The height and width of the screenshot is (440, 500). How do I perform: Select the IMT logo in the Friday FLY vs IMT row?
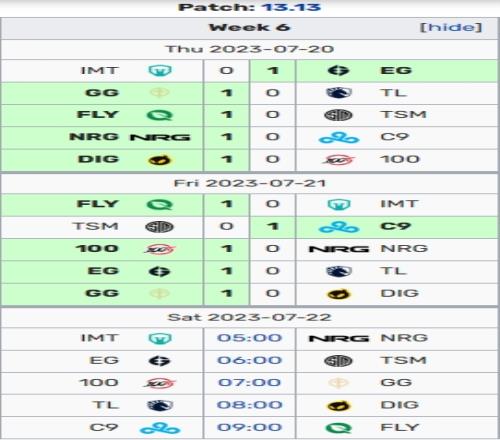point(338,204)
